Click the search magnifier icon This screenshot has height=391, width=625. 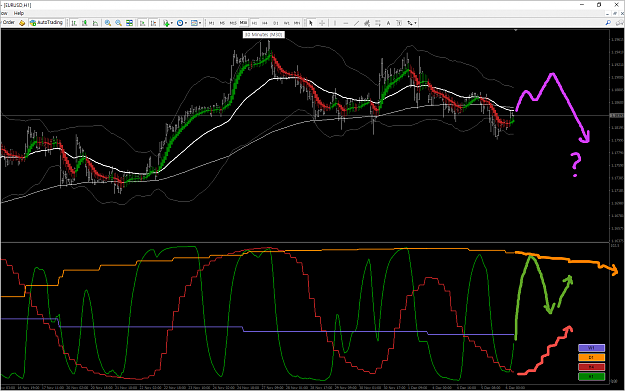tap(608, 23)
